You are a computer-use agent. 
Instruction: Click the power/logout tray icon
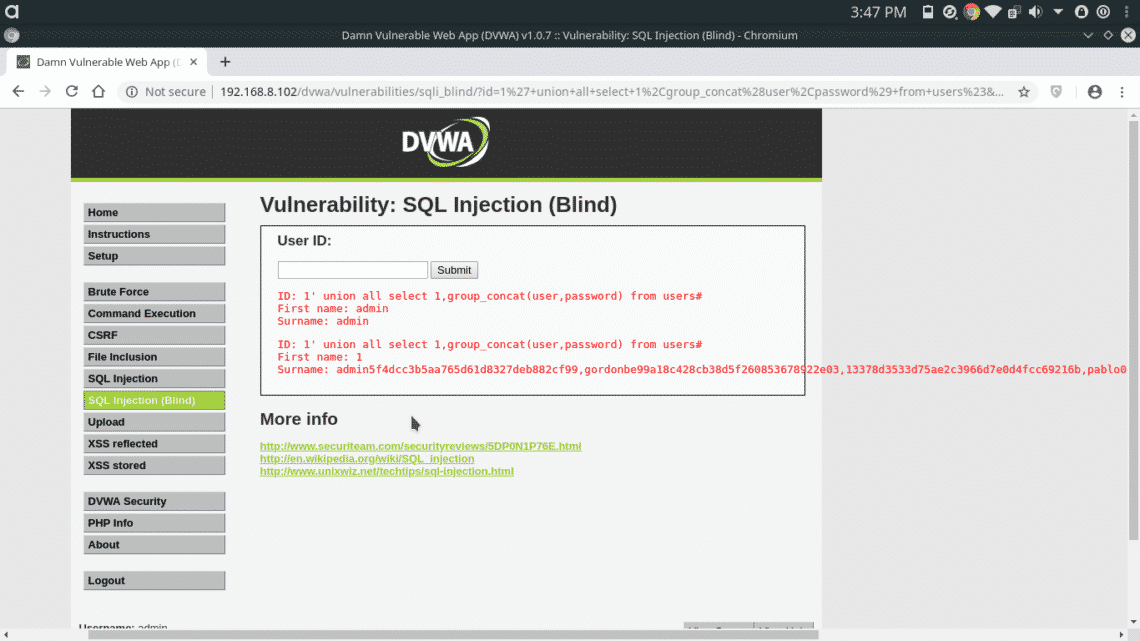1103,12
